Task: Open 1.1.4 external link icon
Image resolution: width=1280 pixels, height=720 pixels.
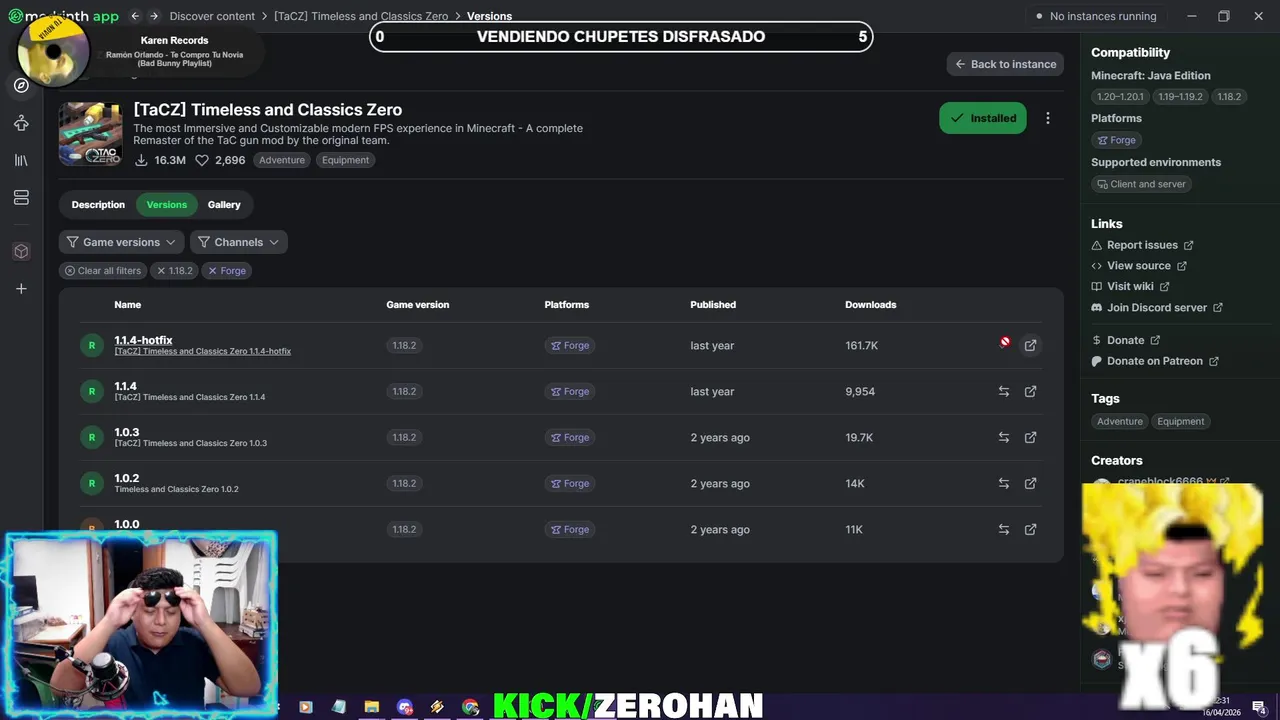Action: (1030, 391)
